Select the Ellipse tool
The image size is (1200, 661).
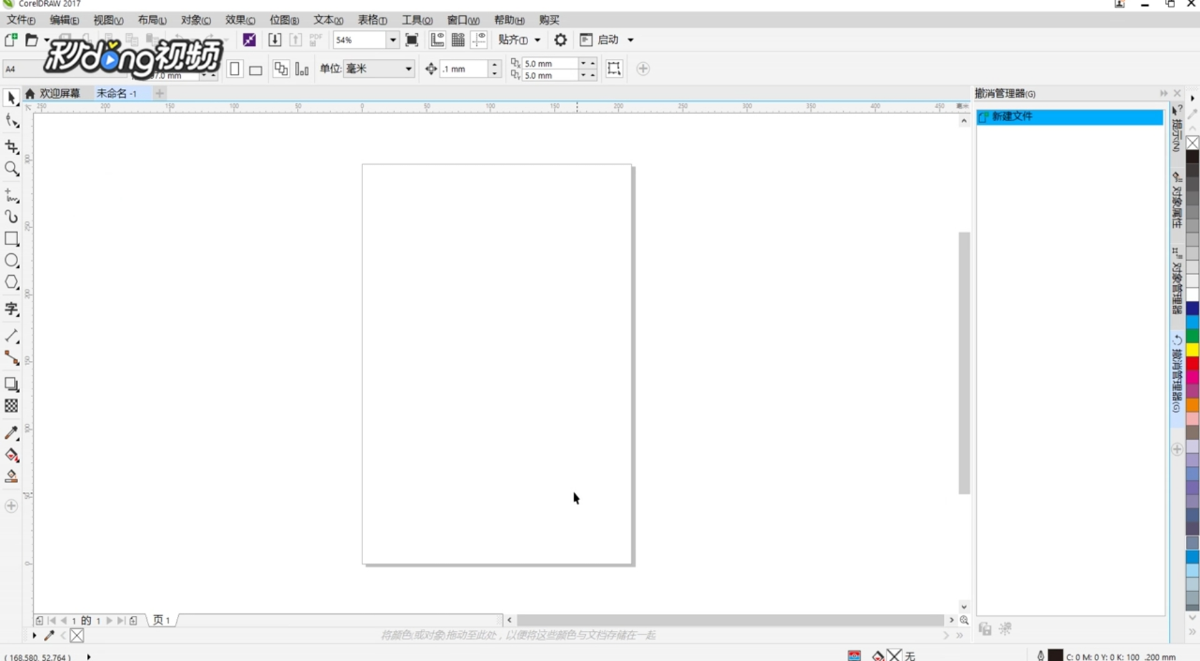click(11, 261)
